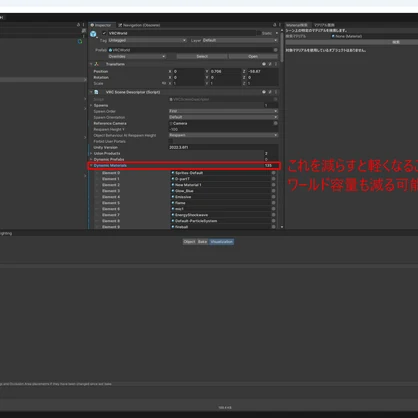Switch to the マテリアル置換 tab
The width and height of the screenshot is (418, 418).
(x=324, y=25)
